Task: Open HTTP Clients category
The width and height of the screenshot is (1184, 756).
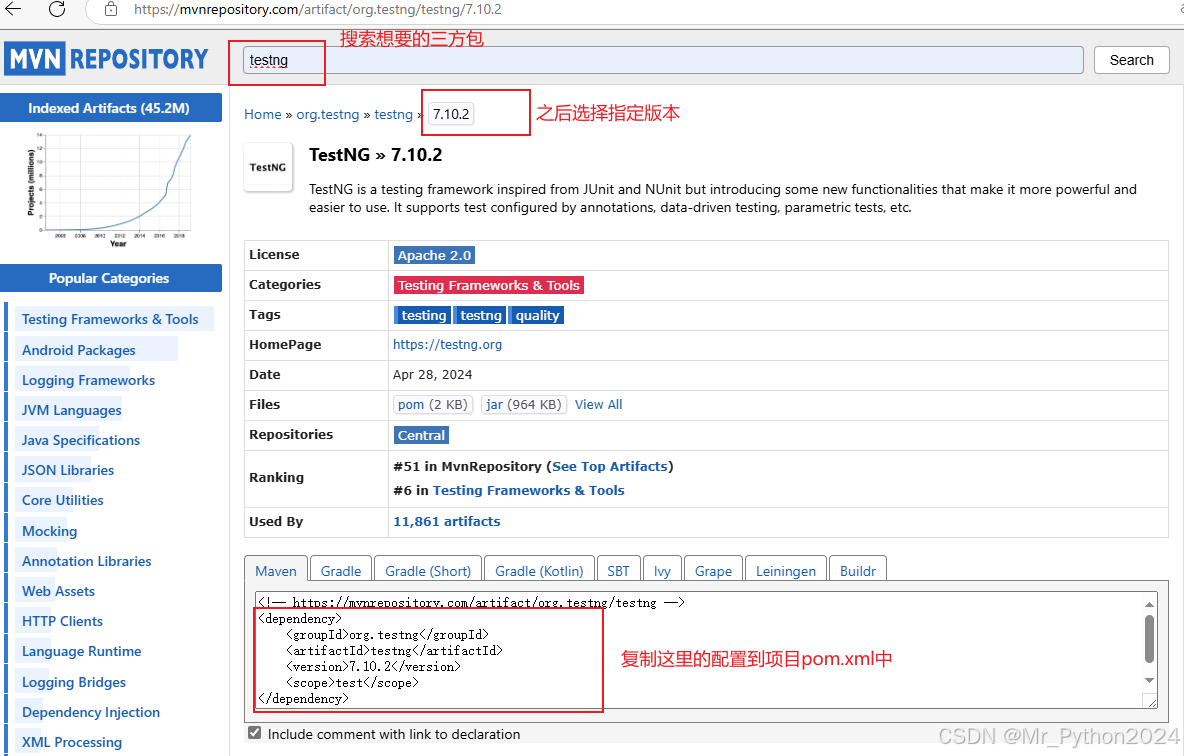Action: point(62,622)
